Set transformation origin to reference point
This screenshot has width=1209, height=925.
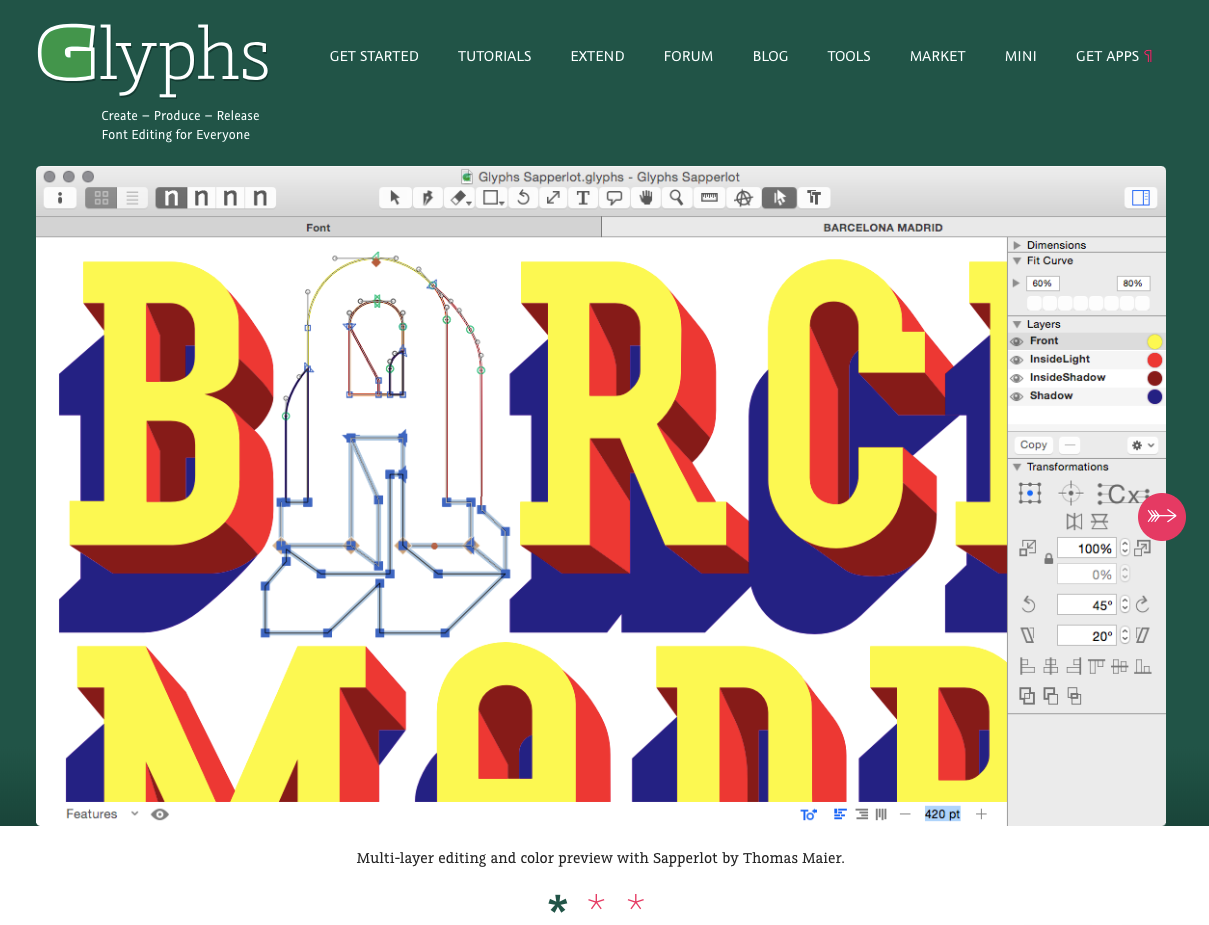pos(1071,493)
